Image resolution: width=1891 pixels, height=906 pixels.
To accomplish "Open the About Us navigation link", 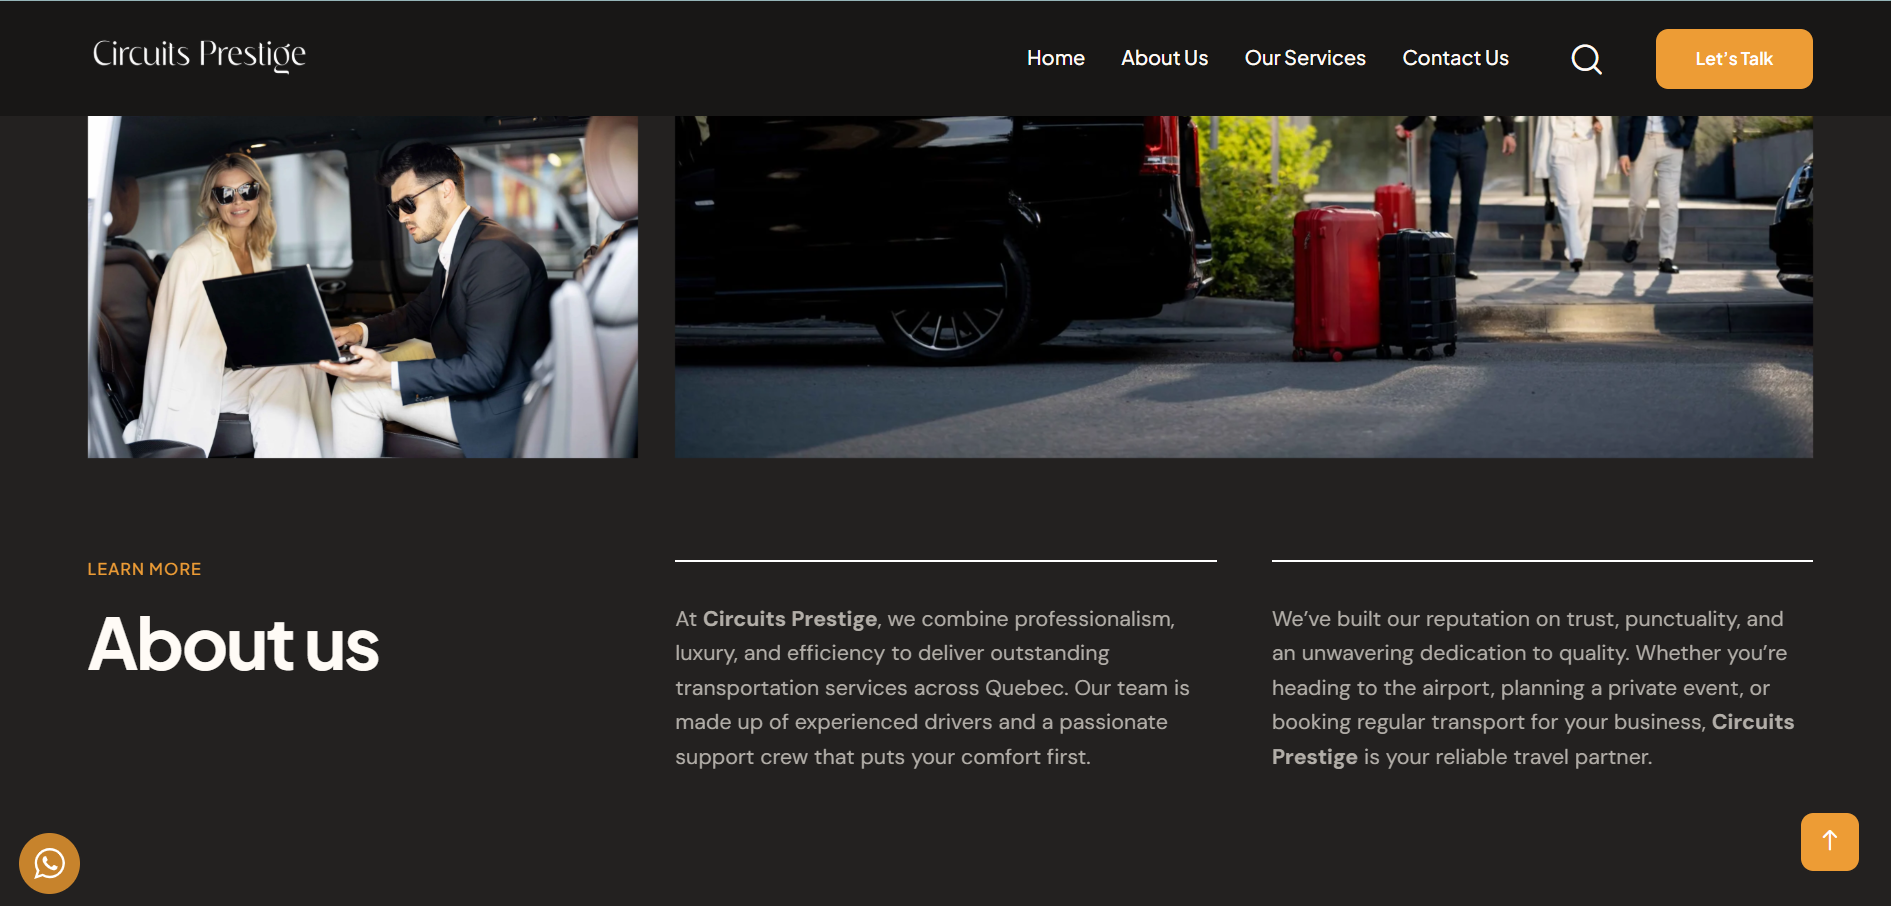I will click(x=1164, y=58).
